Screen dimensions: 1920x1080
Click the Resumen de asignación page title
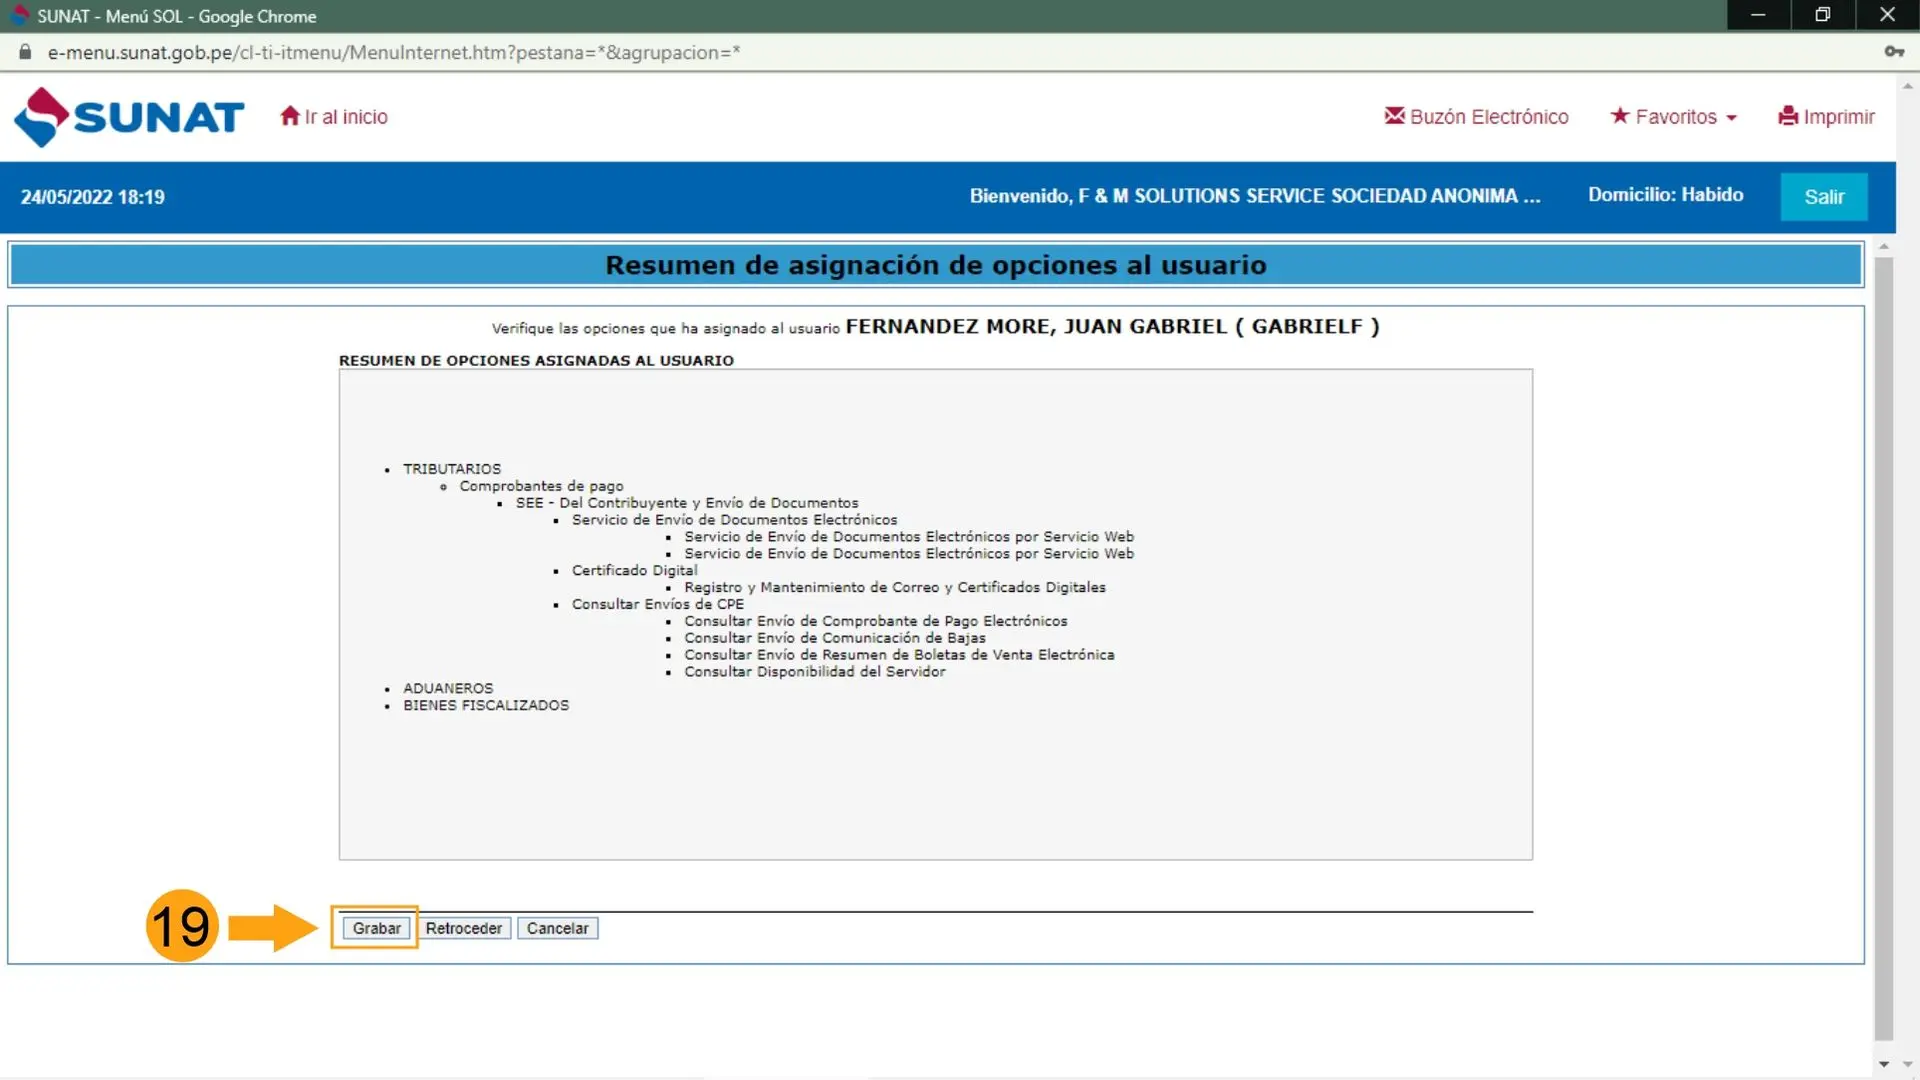[936, 265]
